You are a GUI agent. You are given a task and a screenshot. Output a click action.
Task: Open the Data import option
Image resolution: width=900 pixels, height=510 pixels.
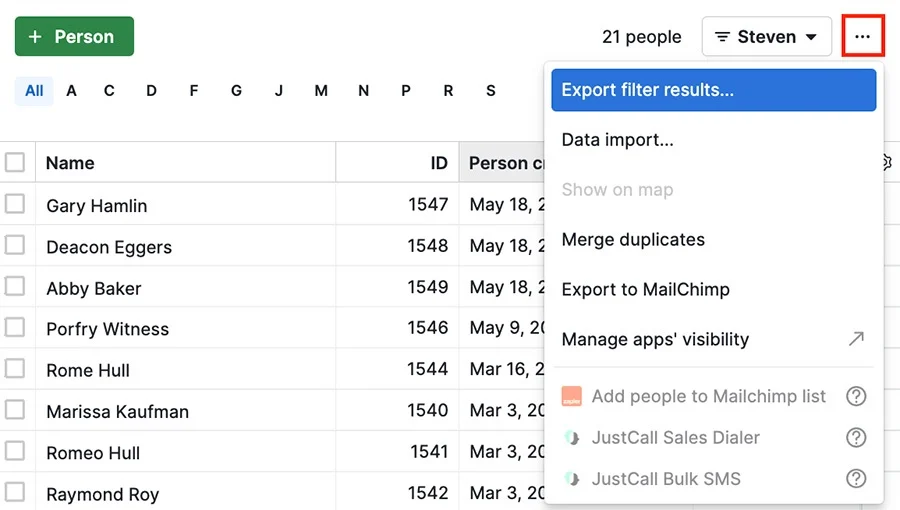coord(617,140)
